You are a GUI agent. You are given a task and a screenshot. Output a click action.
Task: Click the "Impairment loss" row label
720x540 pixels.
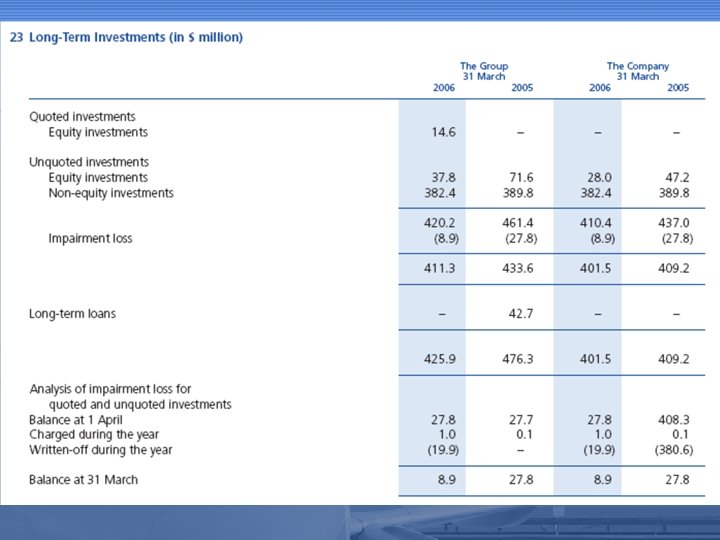[x=90, y=238]
